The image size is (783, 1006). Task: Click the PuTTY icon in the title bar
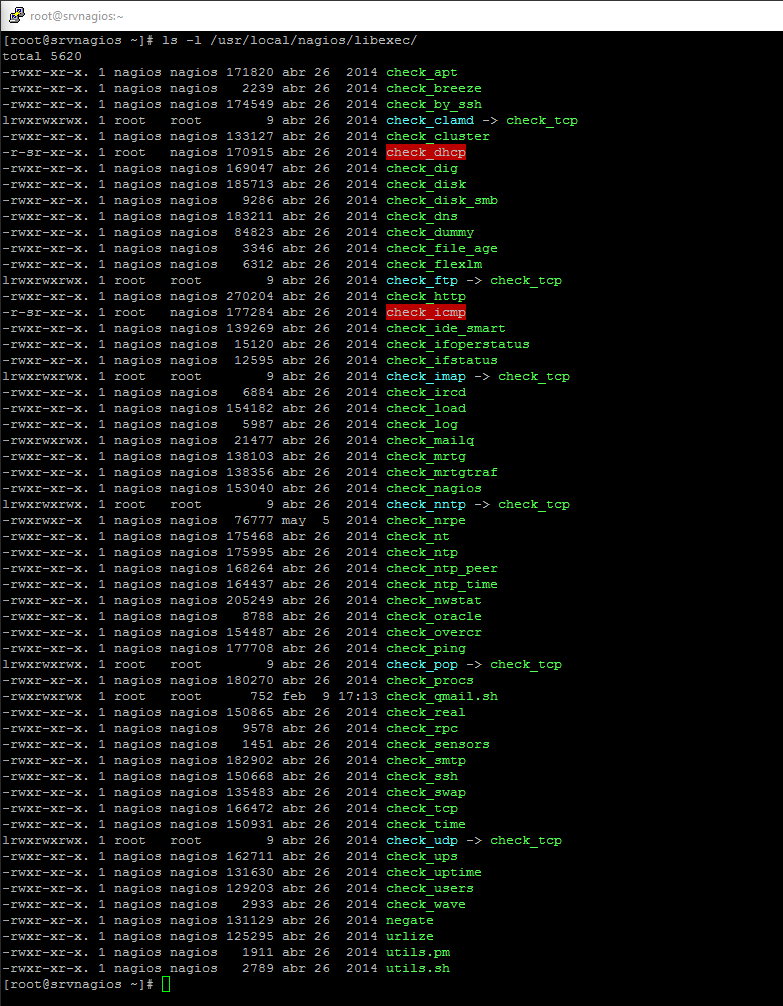[x=15, y=15]
